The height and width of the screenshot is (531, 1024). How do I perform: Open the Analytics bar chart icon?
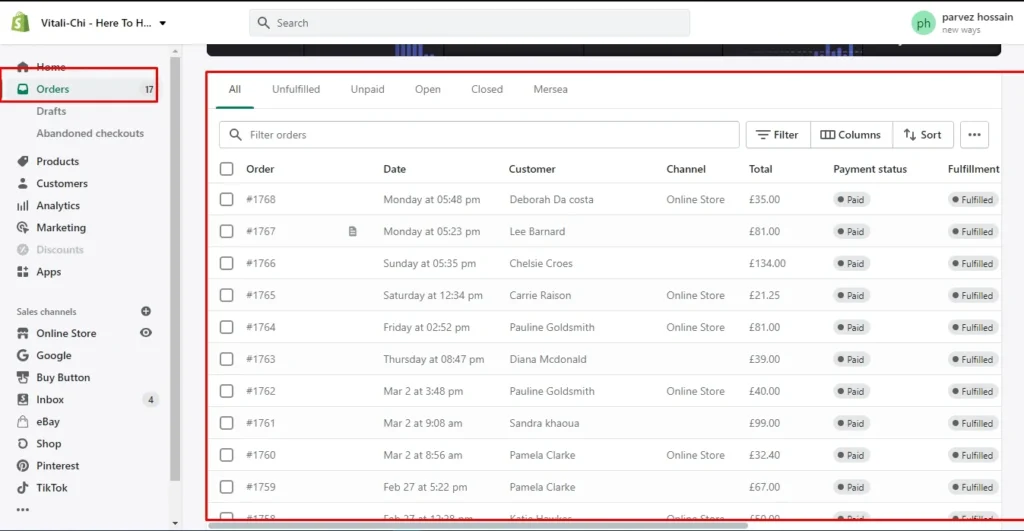(23, 205)
